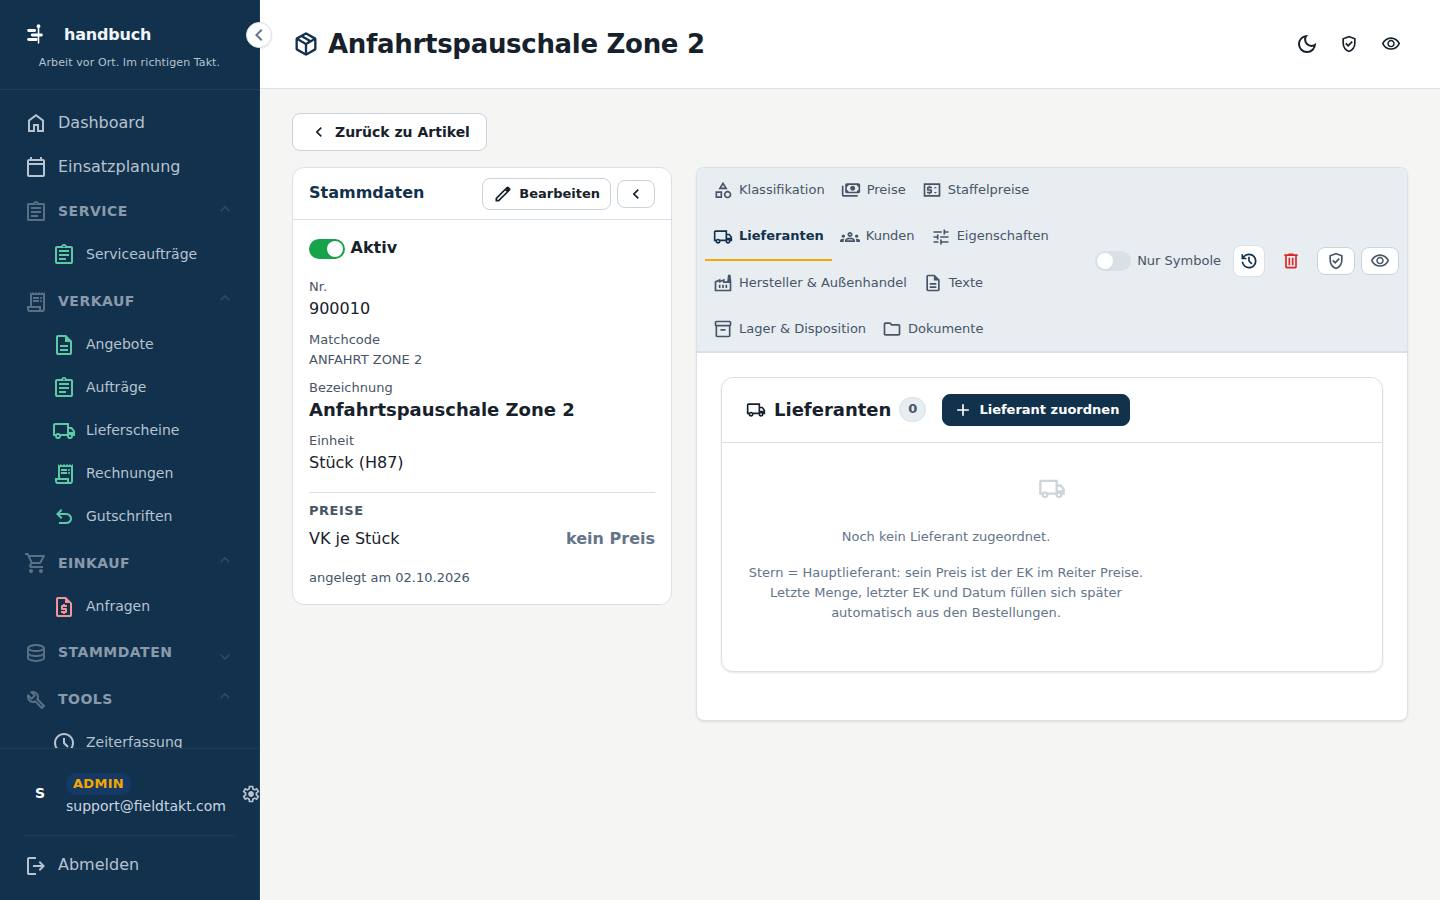Open settings gear next to admin user
Image resolution: width=1440 pixels, height=900 pixels.
(x=251, y=794)
